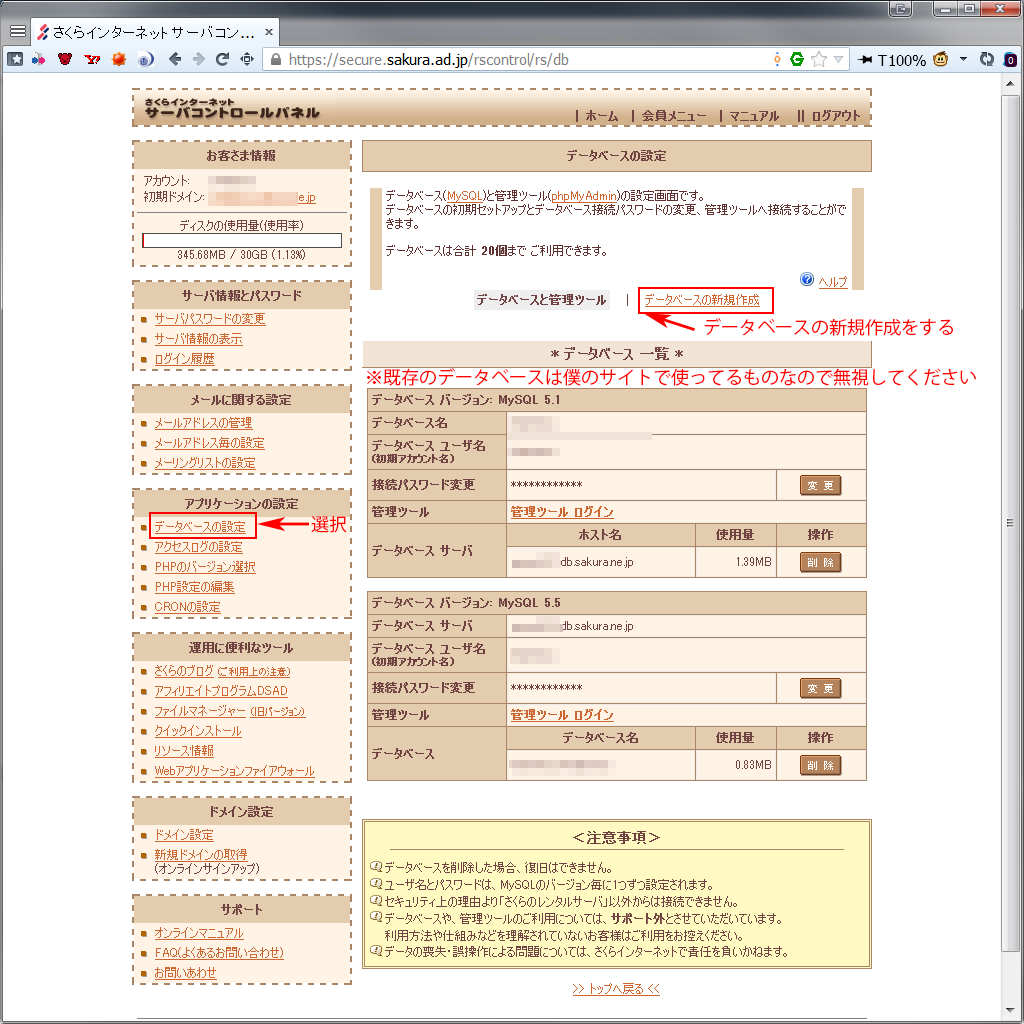This screenshot has width=1024, height=1024.
Task: Click ログアウト to log out
Action: pyautogui.click(x=836, y=116)
